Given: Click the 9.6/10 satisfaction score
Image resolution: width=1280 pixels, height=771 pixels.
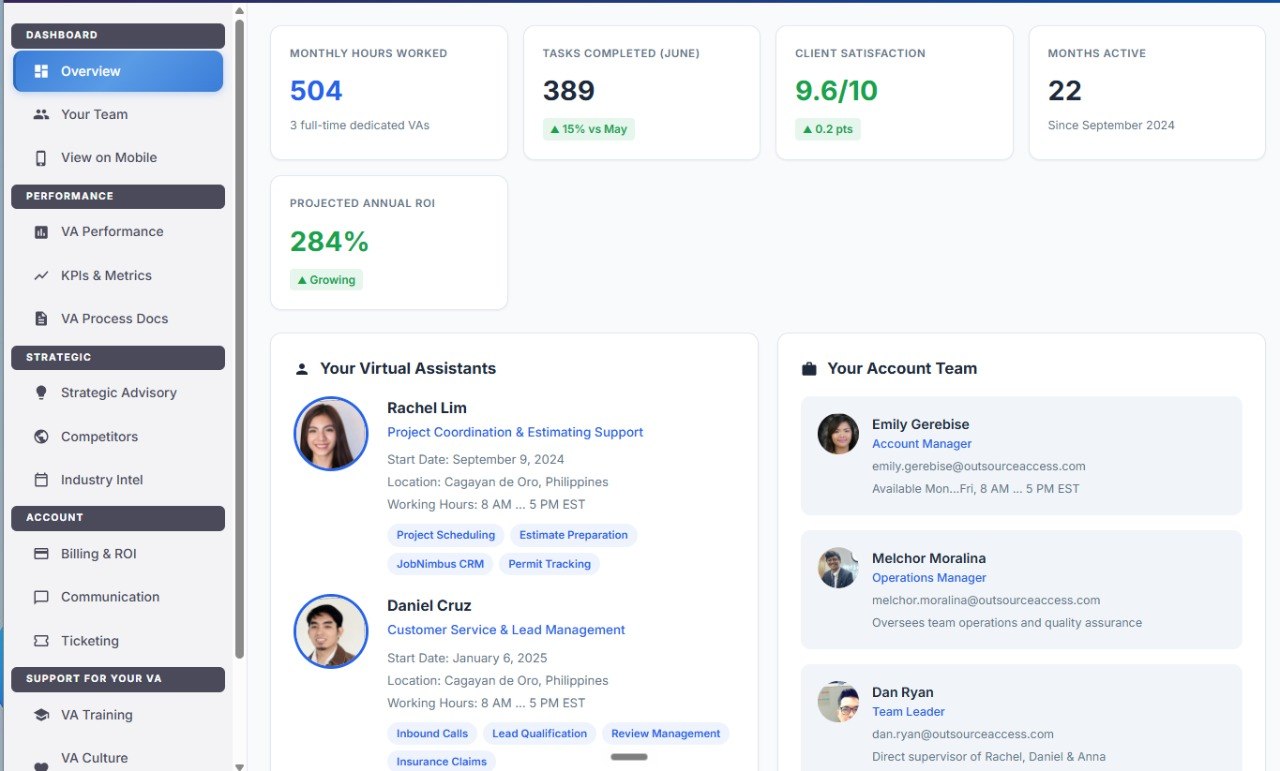Looking at the screenshot, I should click(x=836, y=91).
